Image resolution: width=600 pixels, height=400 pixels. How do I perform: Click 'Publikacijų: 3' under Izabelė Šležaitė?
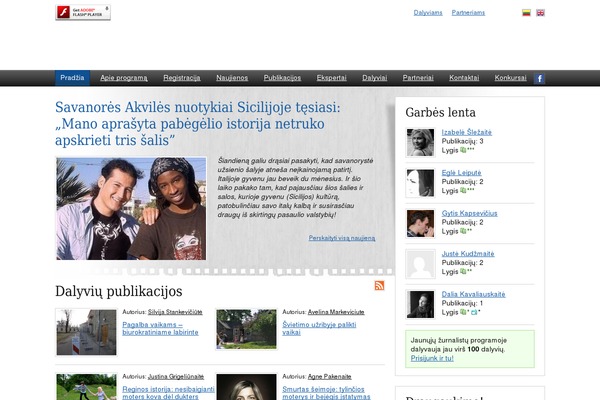(x=462, y=141)
